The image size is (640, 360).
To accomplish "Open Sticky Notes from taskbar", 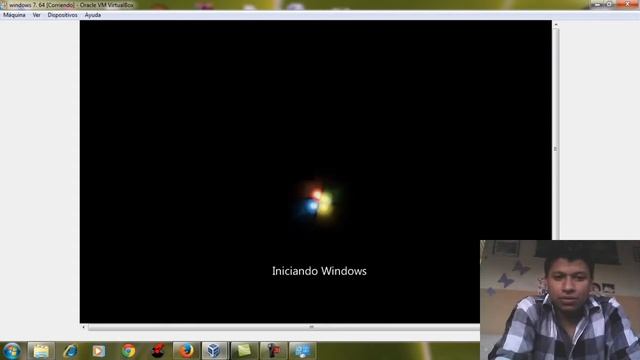I will [x=244, y=351].
